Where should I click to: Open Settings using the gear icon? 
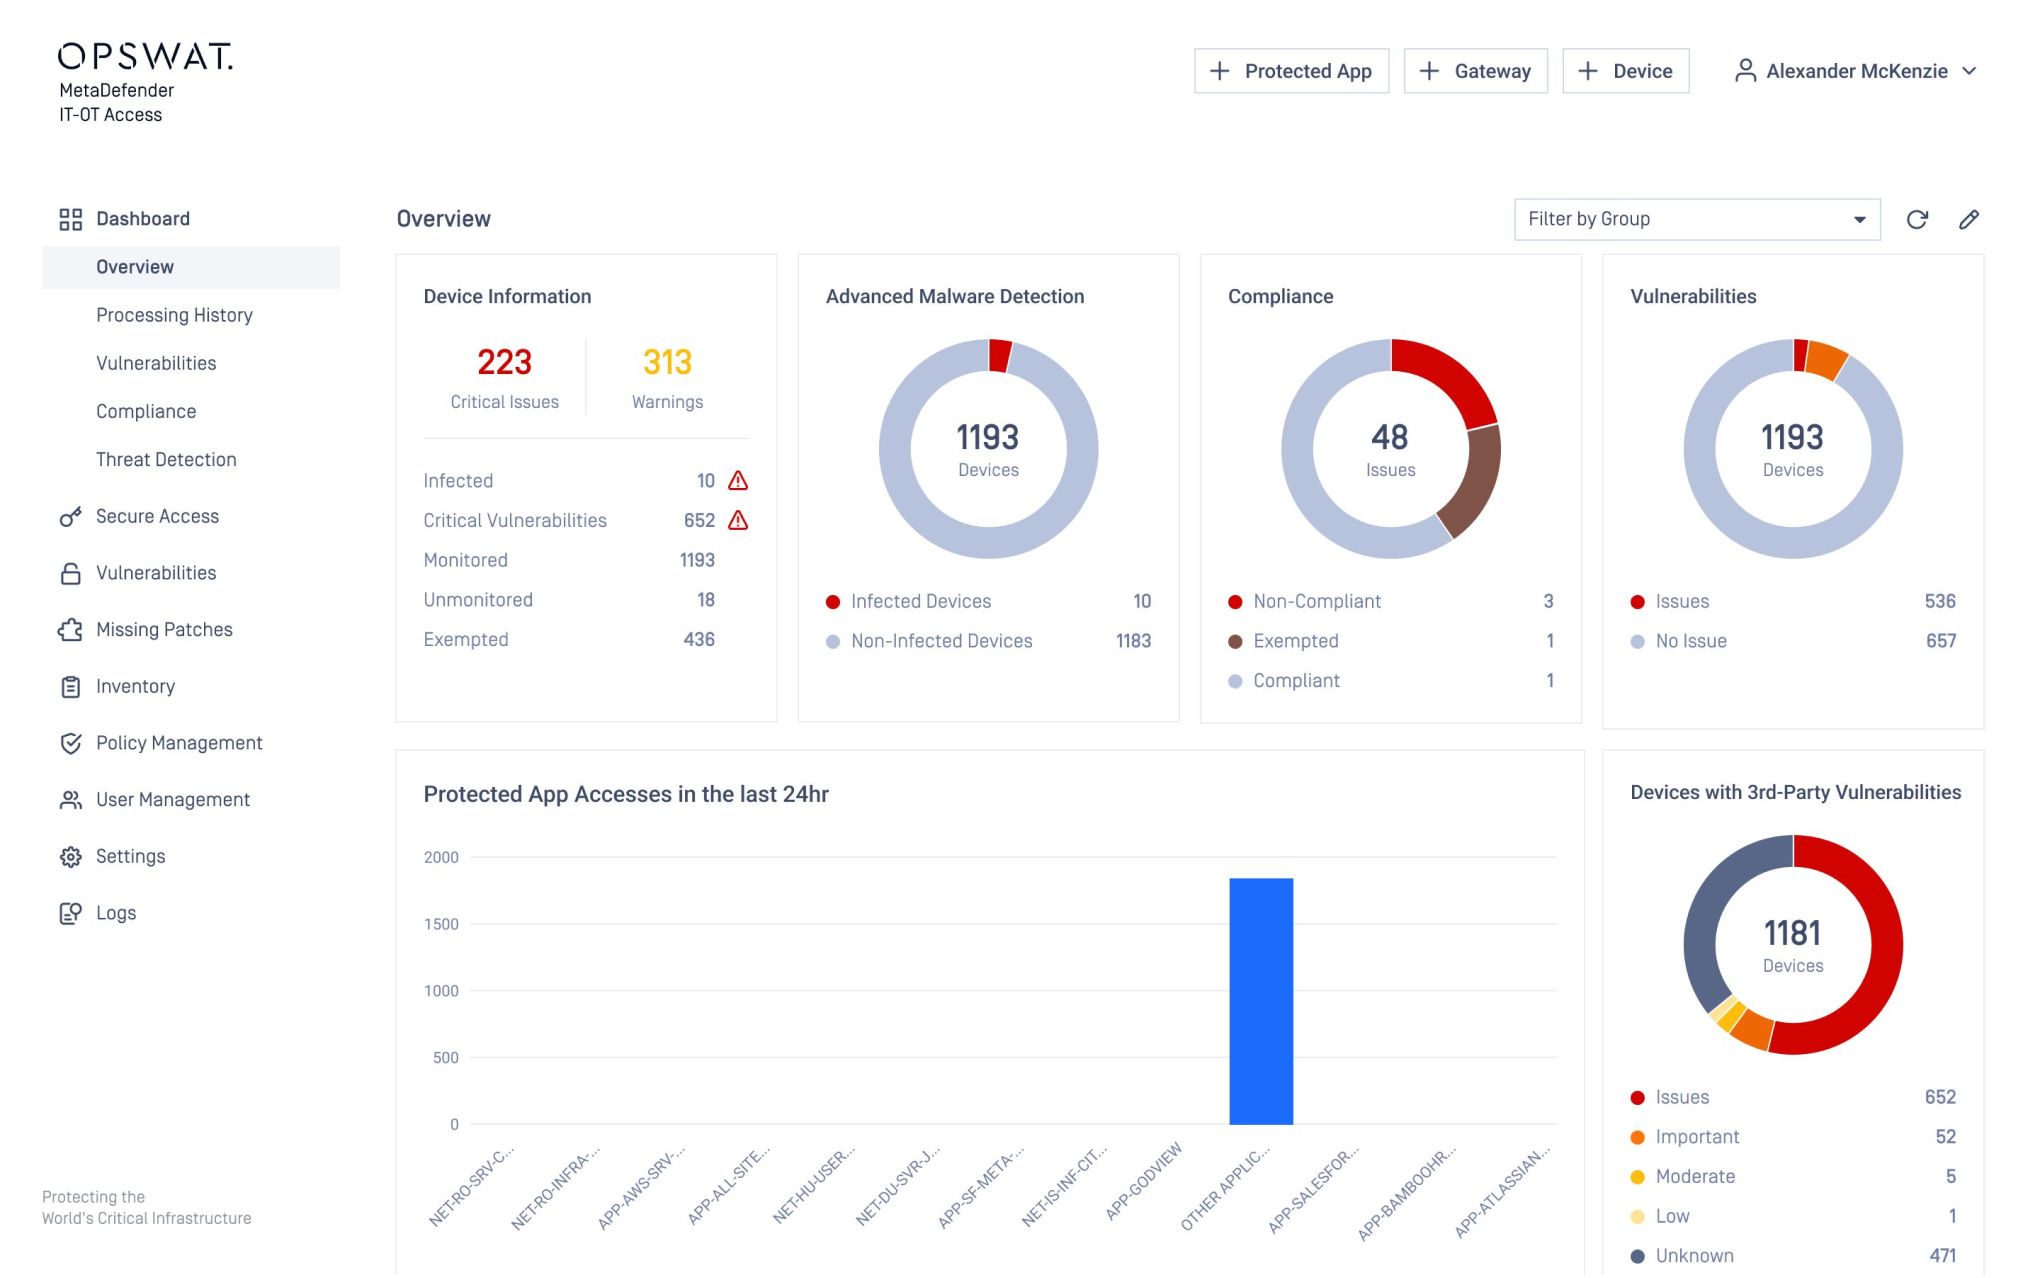click(x=69, y=856)
